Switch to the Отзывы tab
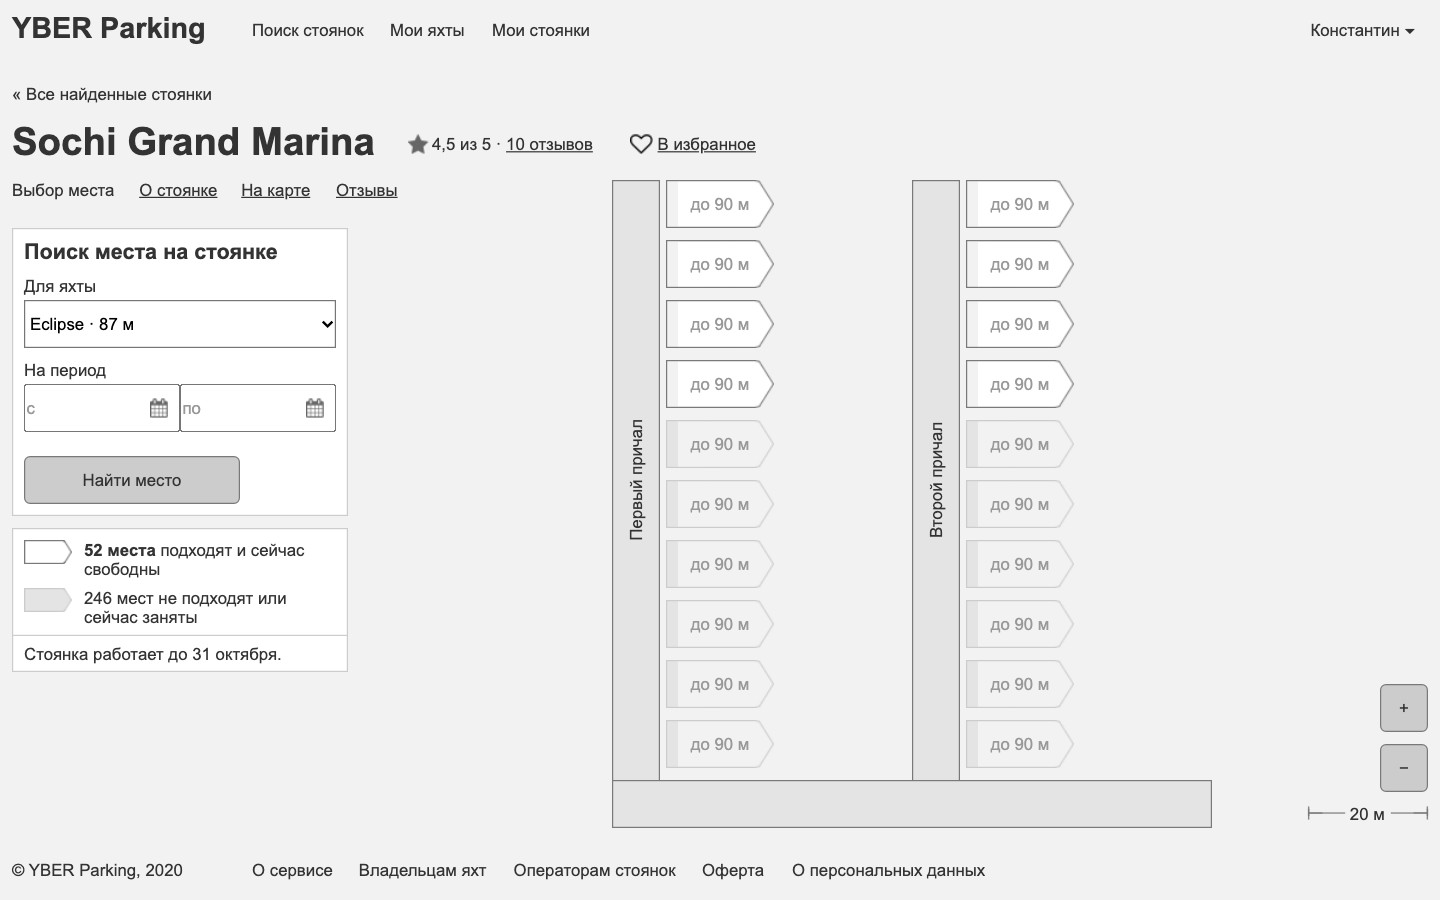 [x=366, y=190]
